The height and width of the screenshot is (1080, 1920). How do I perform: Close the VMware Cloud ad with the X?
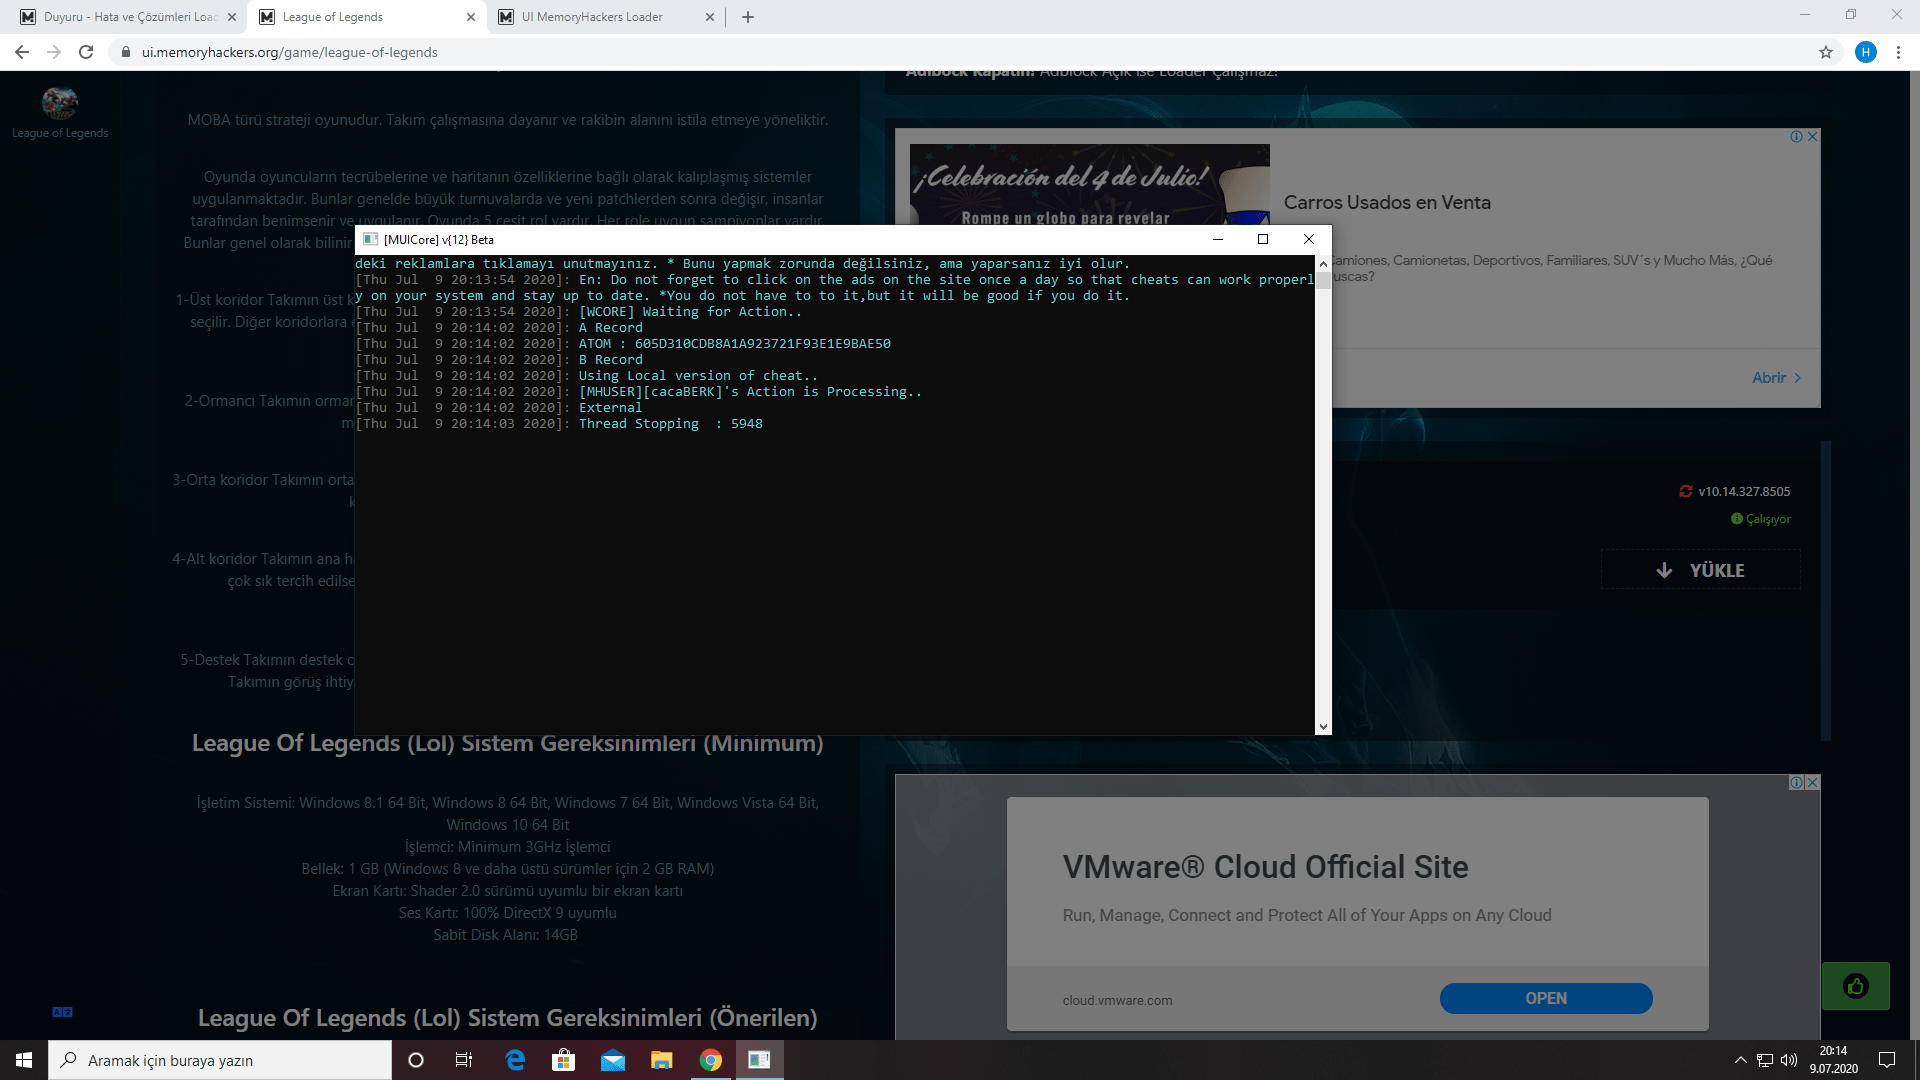pyautogui.click(x=1812, y=782)
